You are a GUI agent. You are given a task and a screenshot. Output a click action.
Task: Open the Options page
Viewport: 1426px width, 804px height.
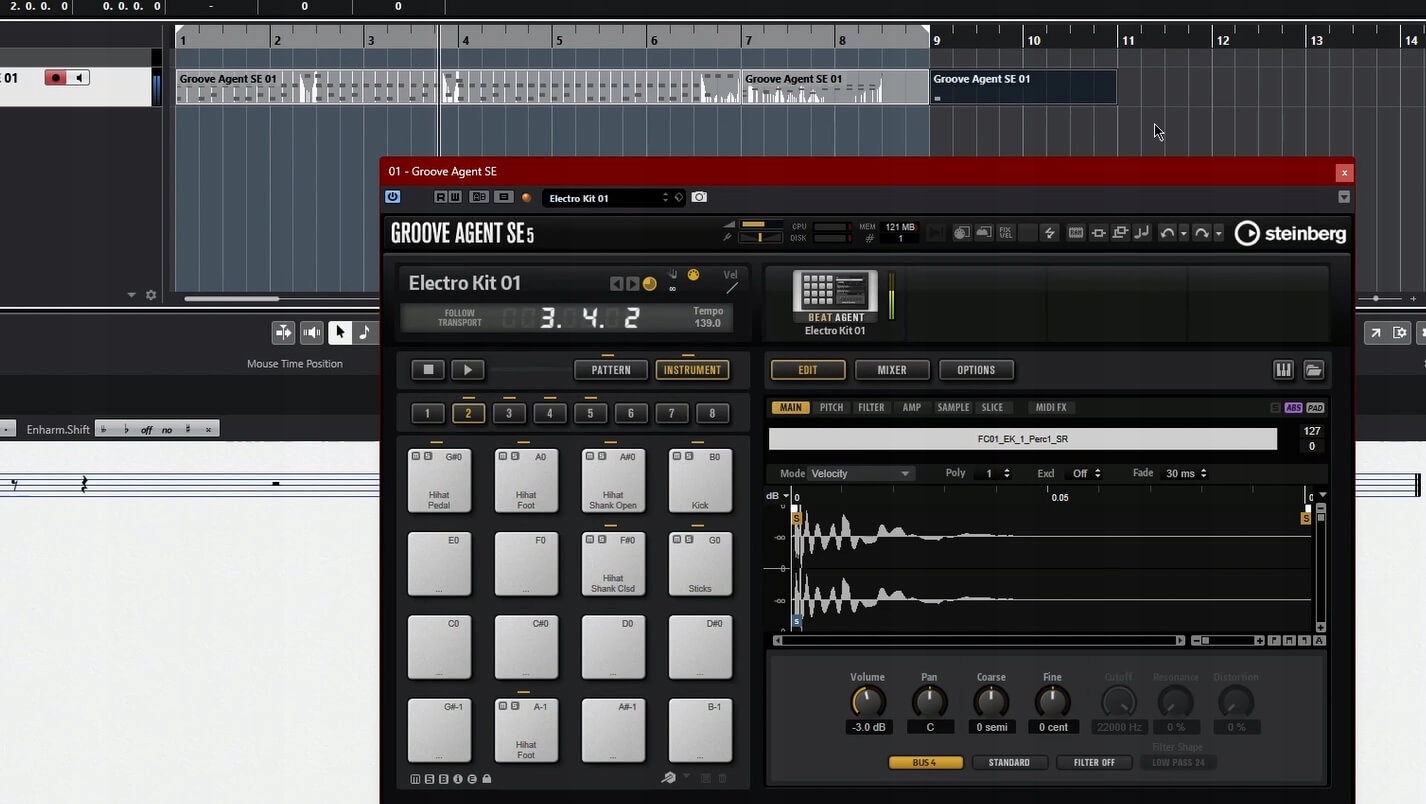(976, 370)
